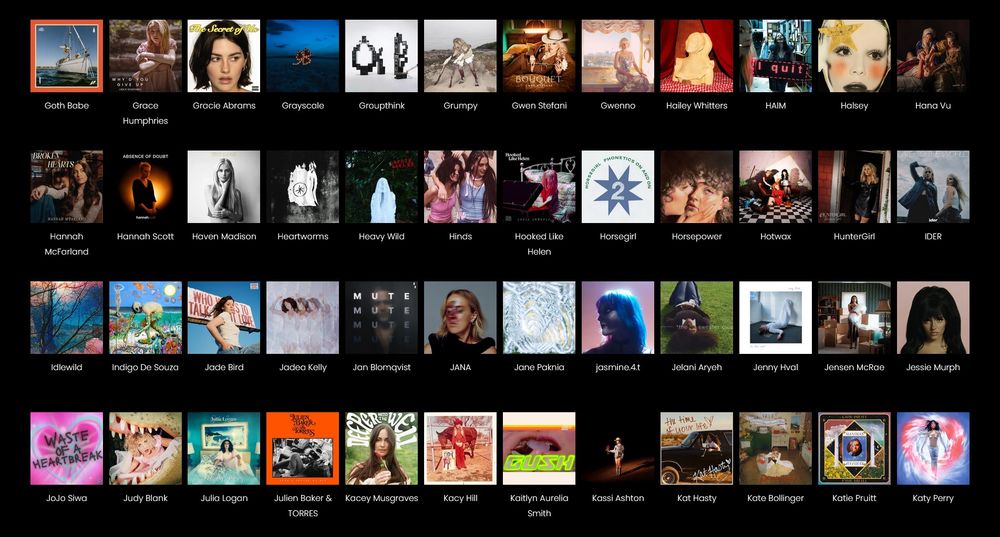This screenshot has height=537, width=1000.
Task: Click the HAIM artist label
Action: [x=776, y=105]
